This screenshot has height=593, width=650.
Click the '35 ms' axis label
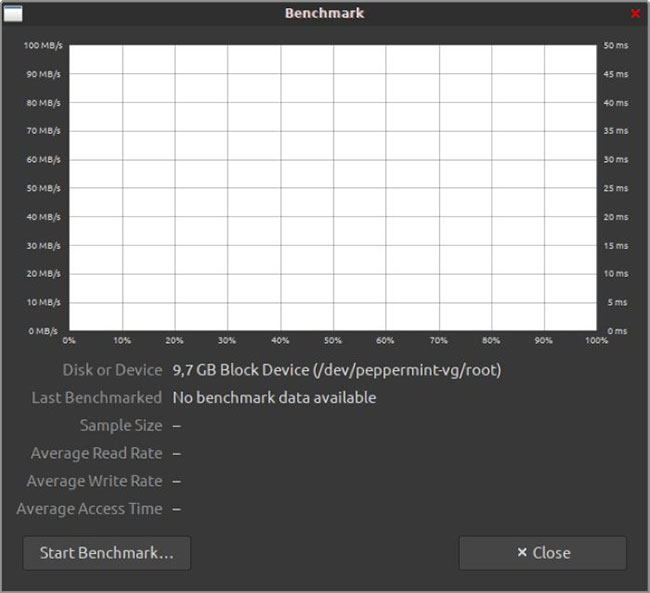pos(616,131)
